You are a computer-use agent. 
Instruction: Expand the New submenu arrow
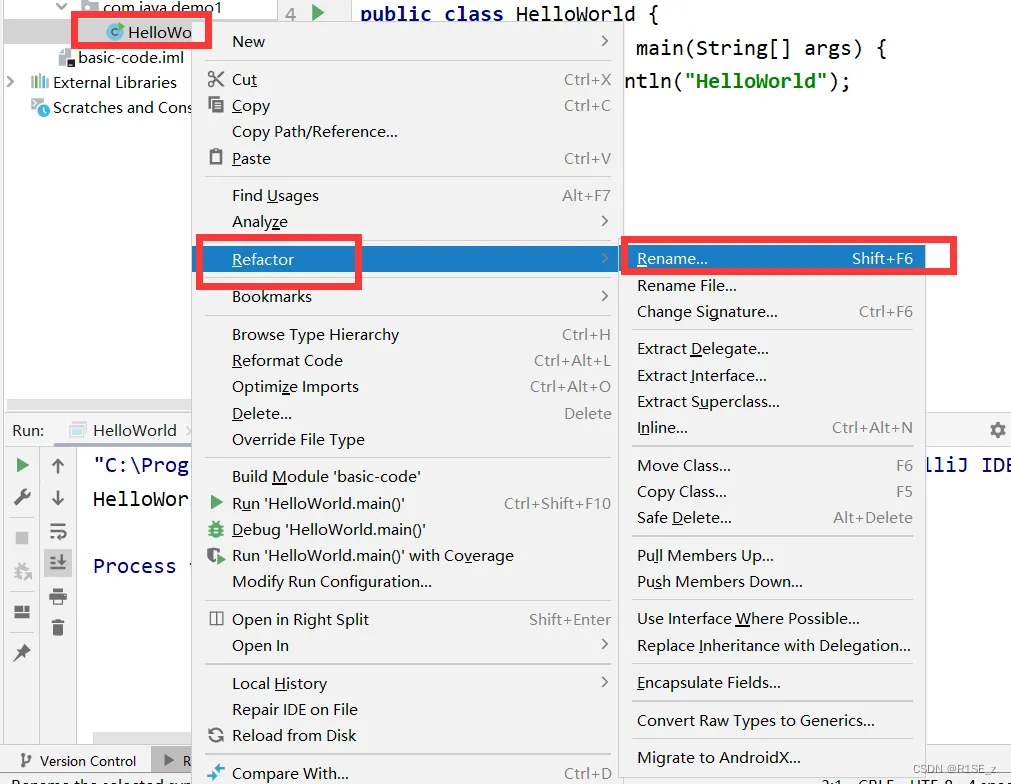click(605, 41)
